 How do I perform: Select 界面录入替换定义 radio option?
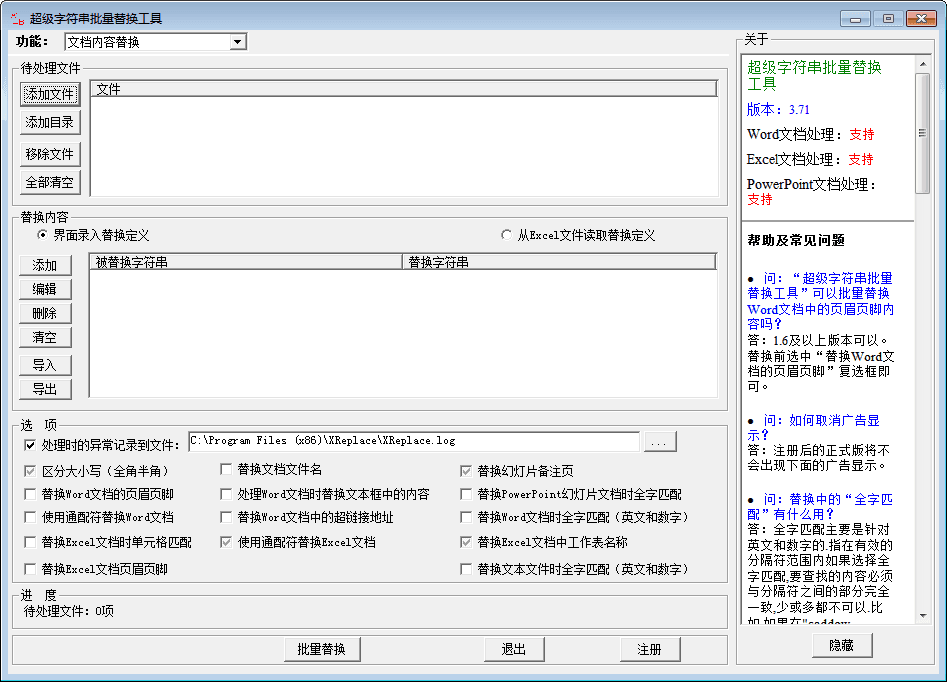pyautogui.click(x=43, y=235)
